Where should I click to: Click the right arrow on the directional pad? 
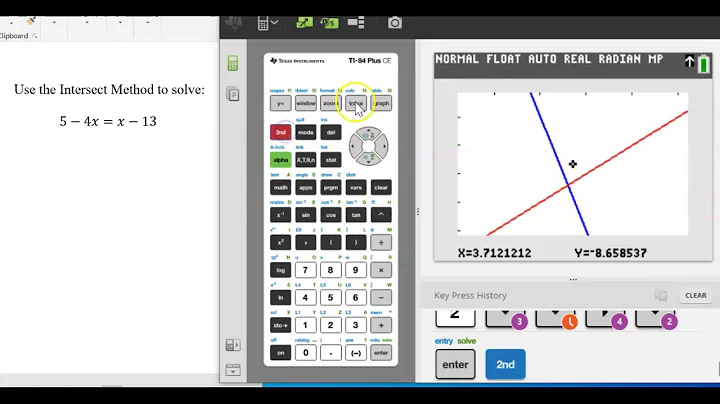point(383,146)
